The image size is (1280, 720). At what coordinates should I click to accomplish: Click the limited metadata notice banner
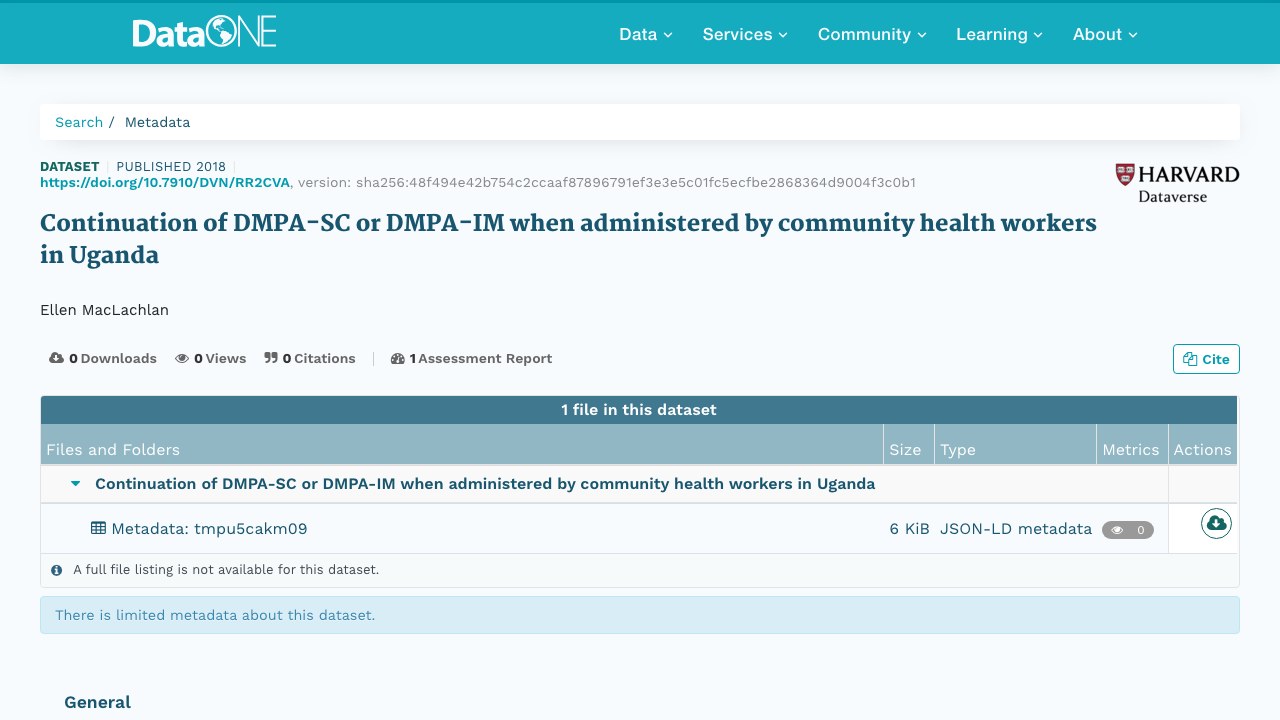[640, 615]
